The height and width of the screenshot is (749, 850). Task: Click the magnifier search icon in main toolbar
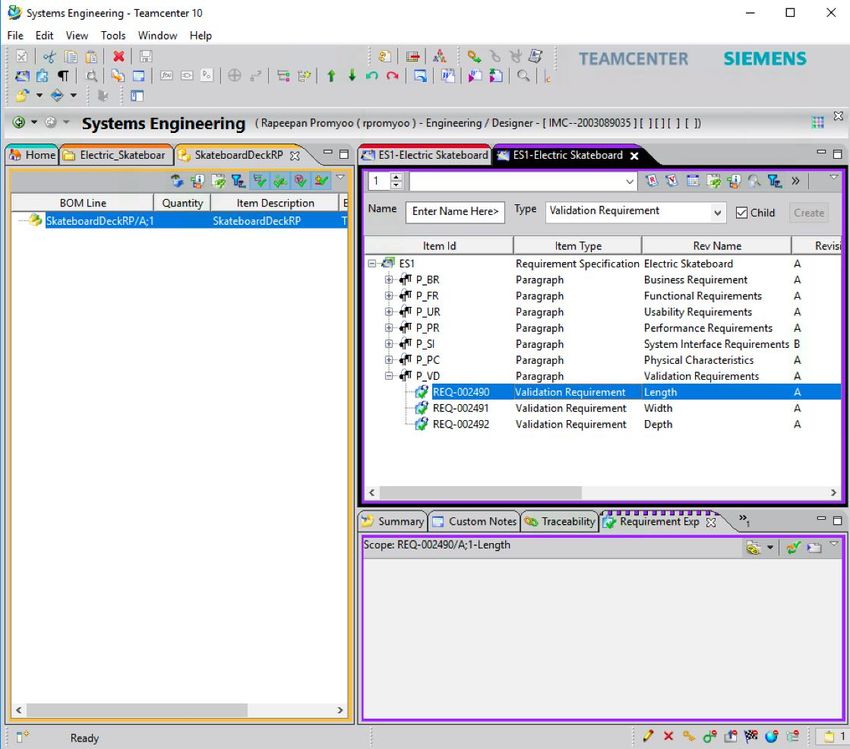tap(523, 76)
